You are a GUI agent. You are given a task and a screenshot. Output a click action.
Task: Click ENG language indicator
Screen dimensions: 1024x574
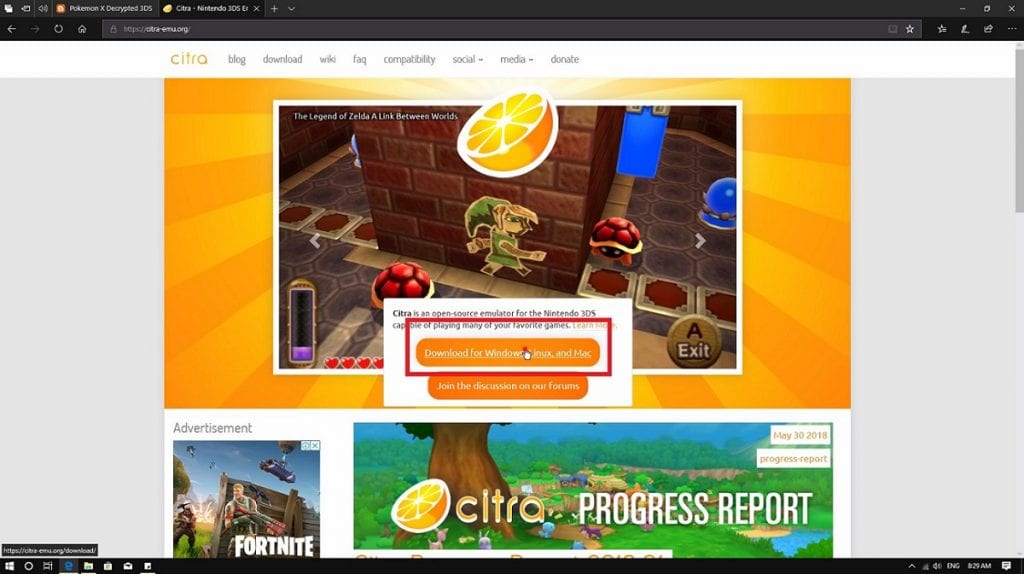(x=953, y=566)
